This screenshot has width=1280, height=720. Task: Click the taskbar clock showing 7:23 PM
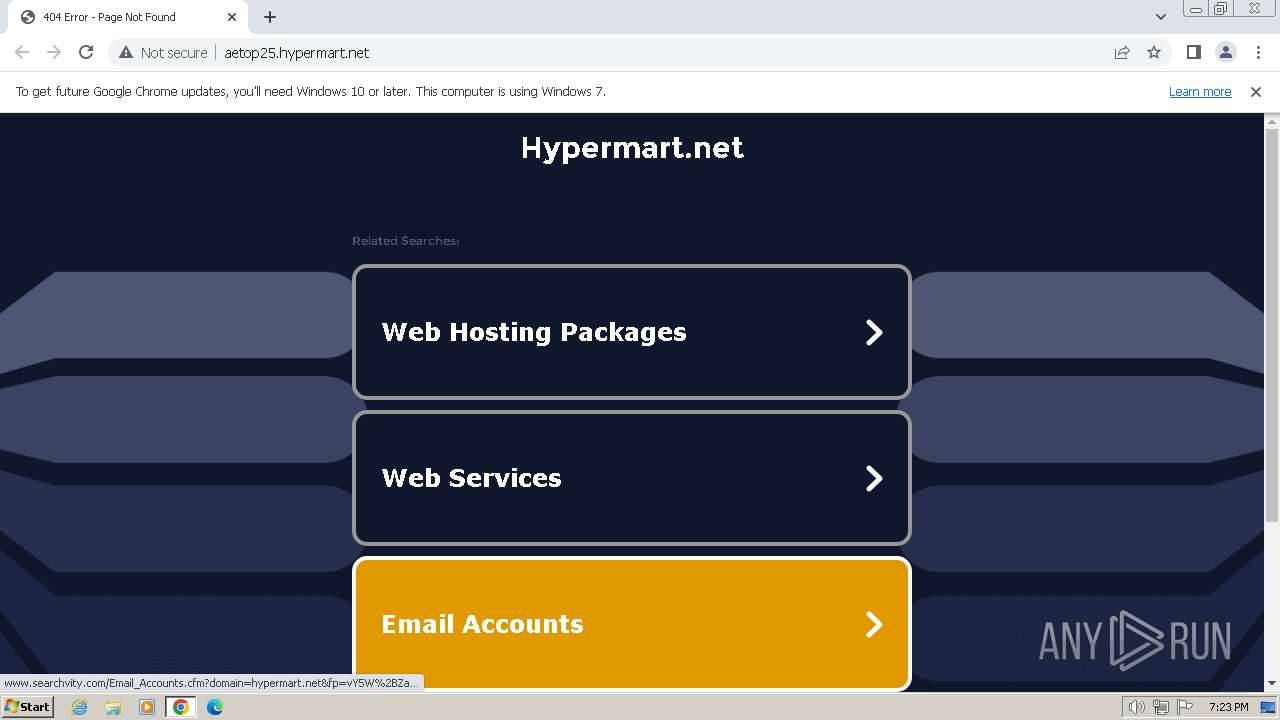[1228, 707]
